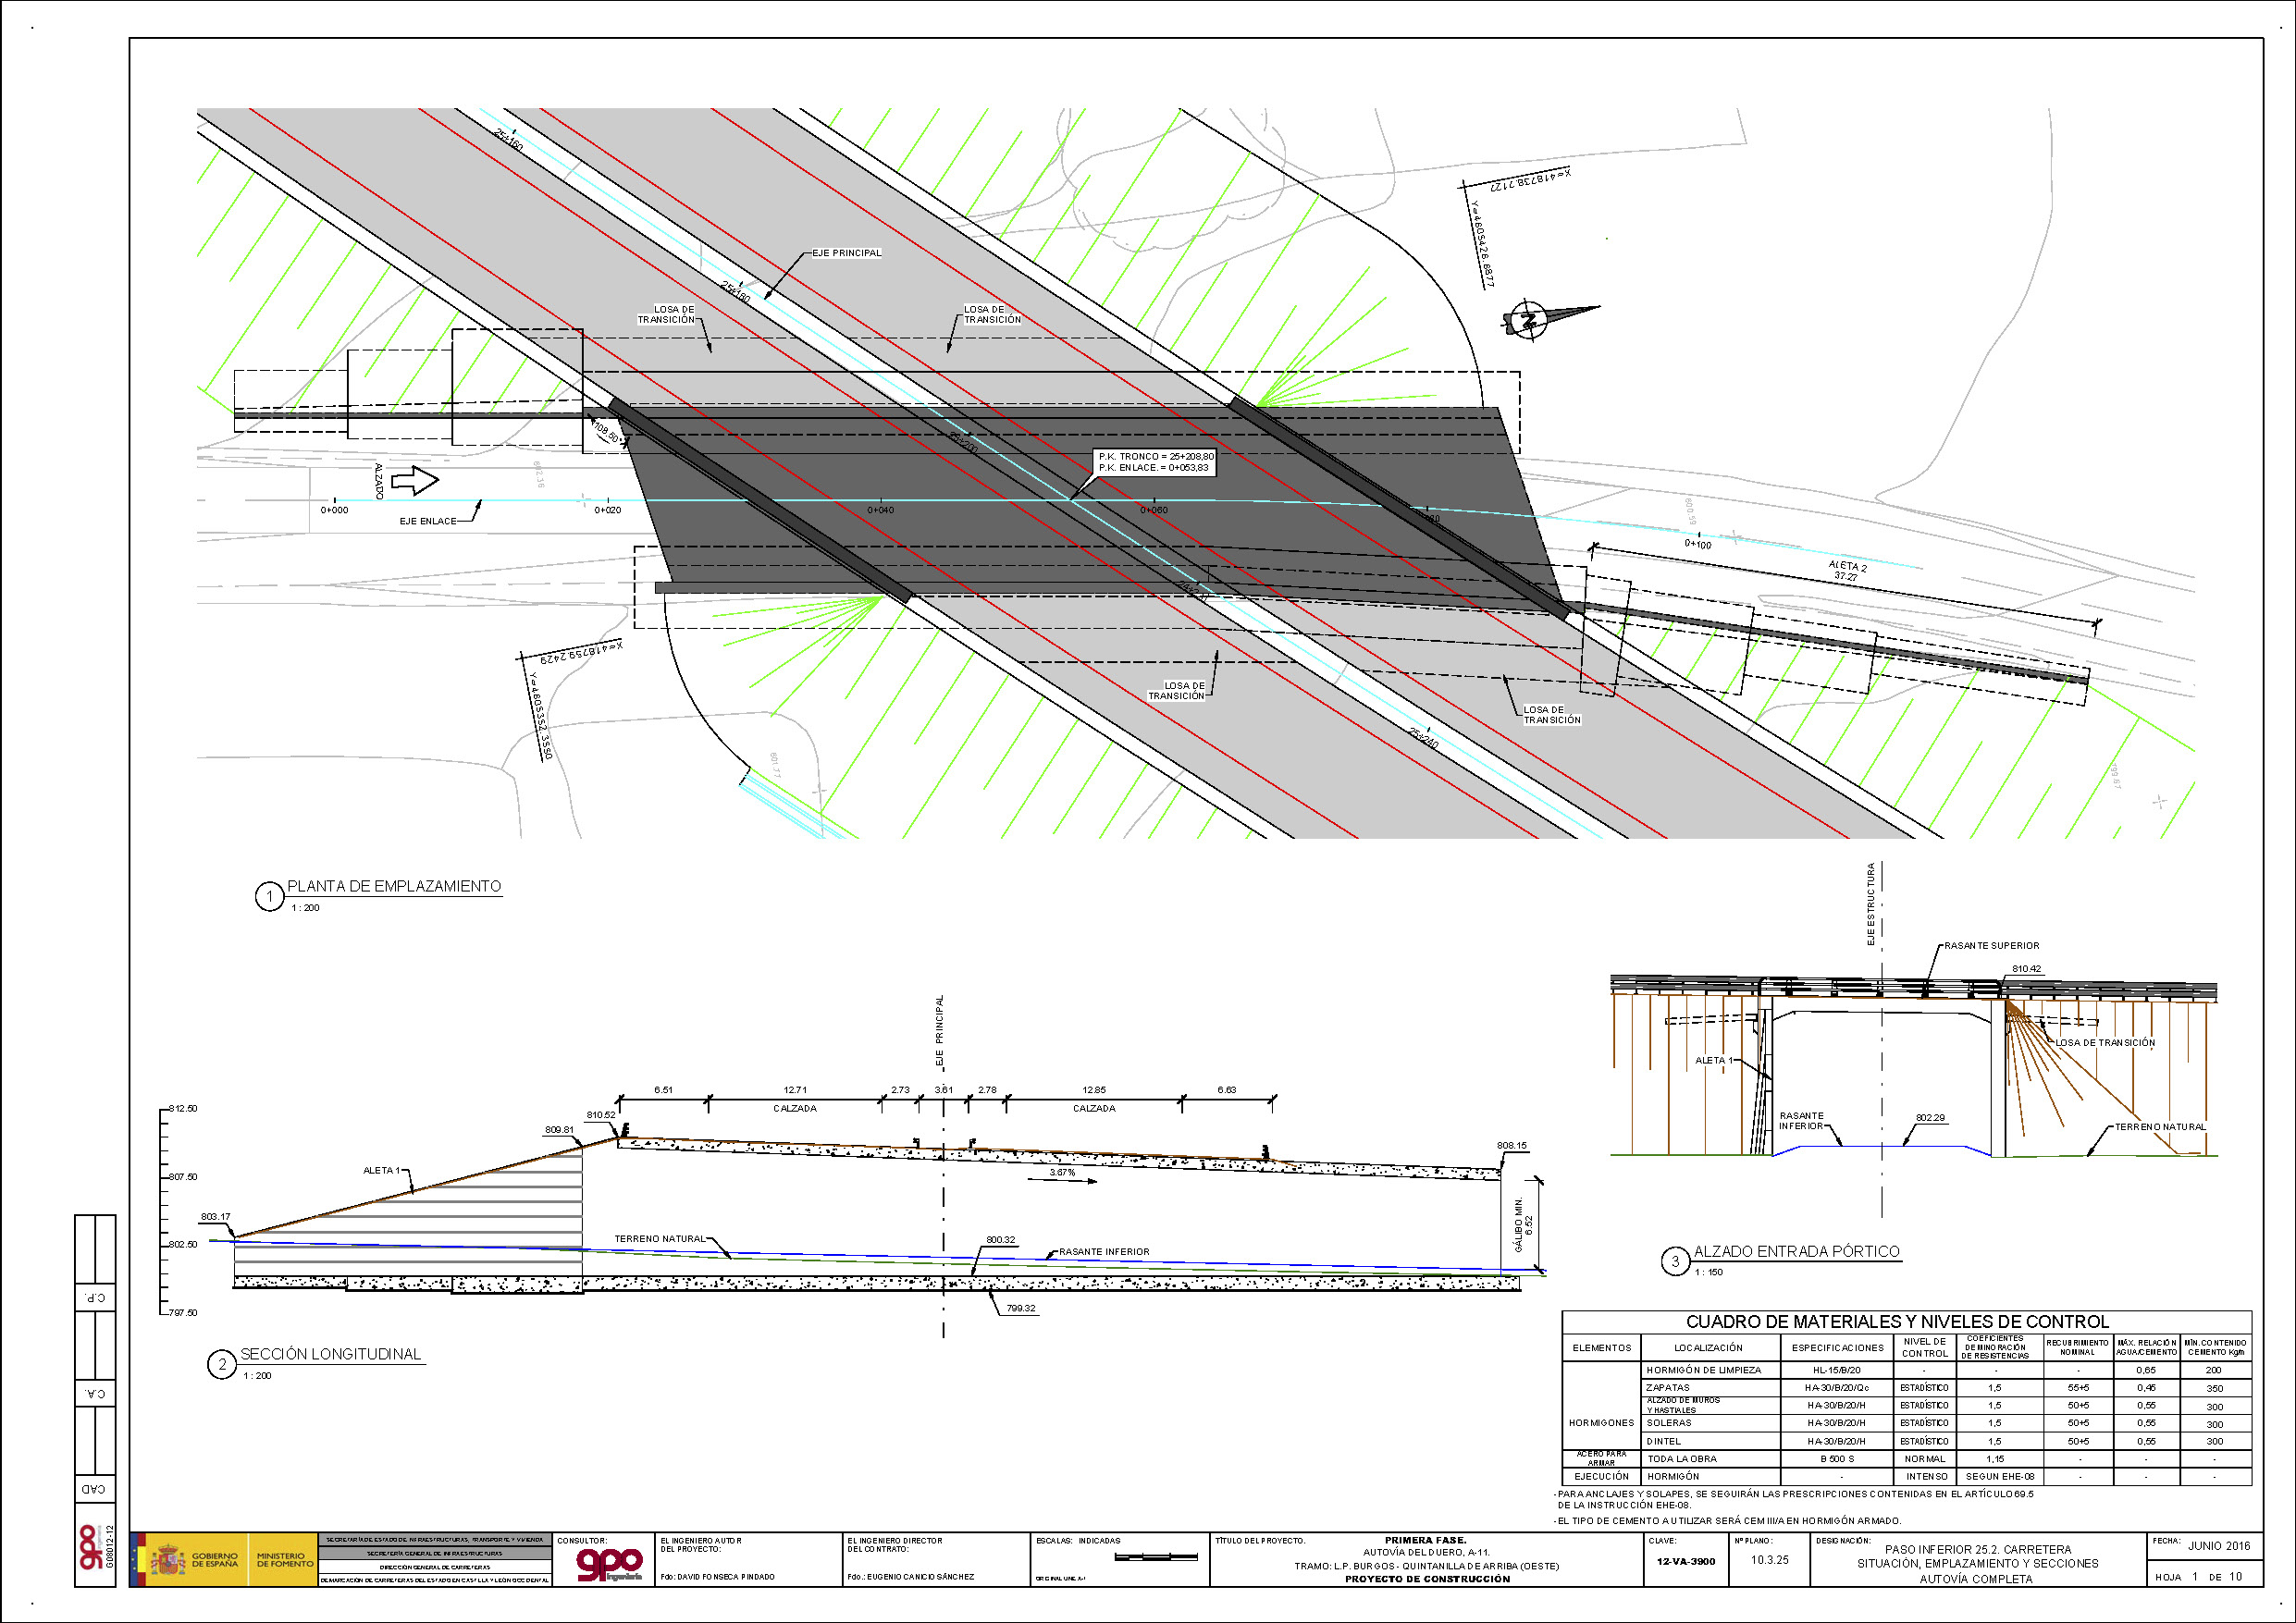This screenshot has width=2296, height=1623.
Task: Click the ALETA 2 dimension label
Action: (x=1846, y=570)
